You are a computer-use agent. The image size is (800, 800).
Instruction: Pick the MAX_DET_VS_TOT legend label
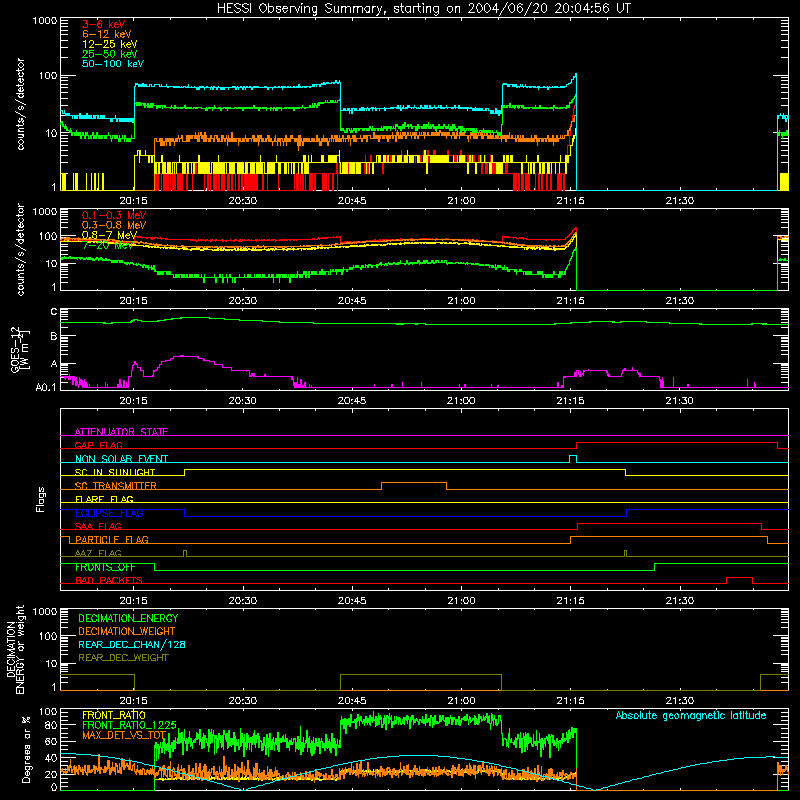point(124,735)
